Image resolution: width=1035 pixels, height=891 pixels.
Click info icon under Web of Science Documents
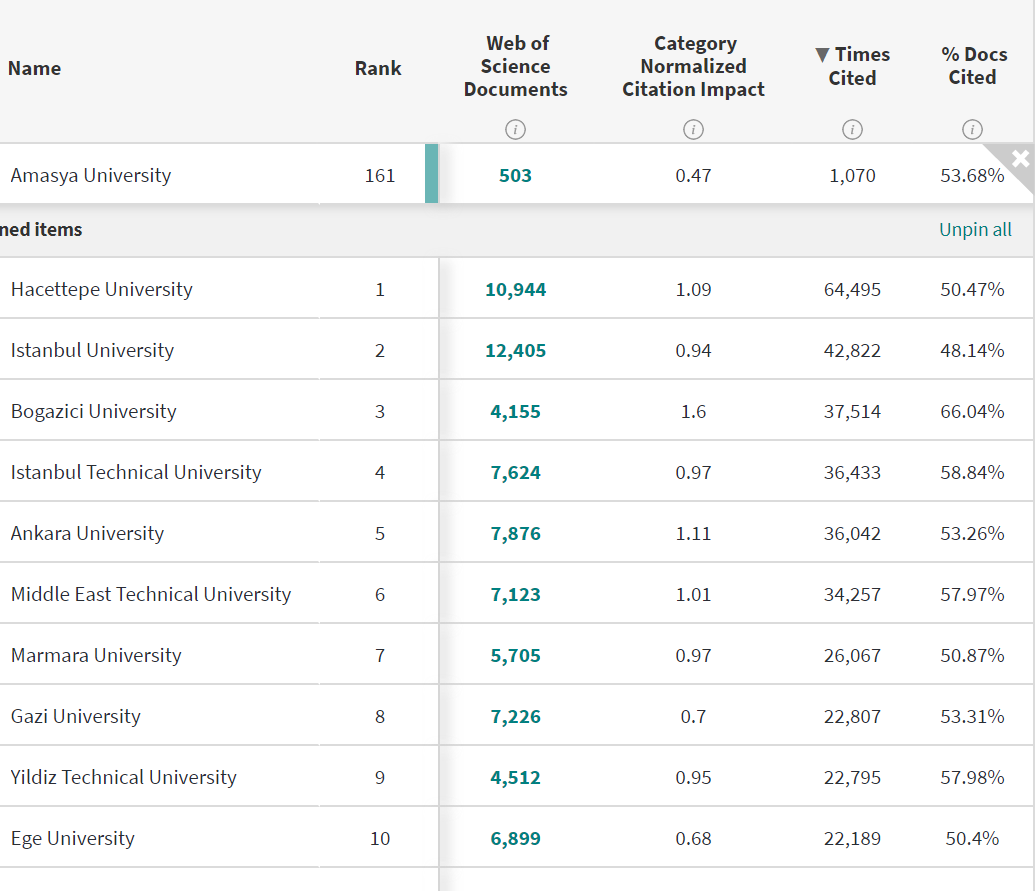coord(515,129)
